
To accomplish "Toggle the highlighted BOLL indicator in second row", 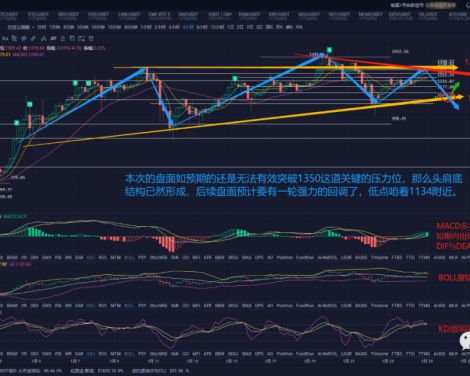I will click(129, 305).
